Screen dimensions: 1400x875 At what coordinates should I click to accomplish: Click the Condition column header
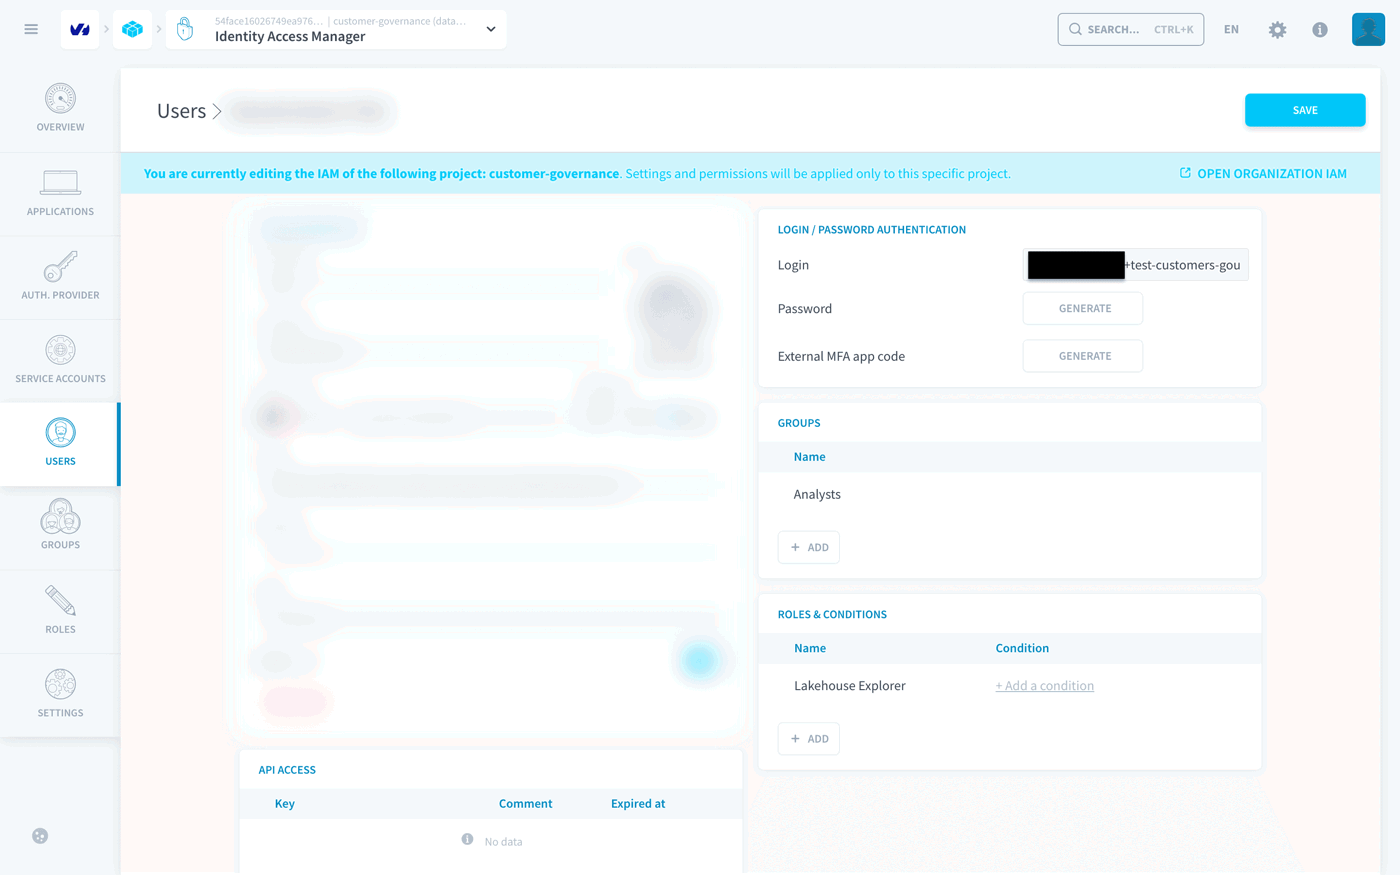coord(1022,648)
